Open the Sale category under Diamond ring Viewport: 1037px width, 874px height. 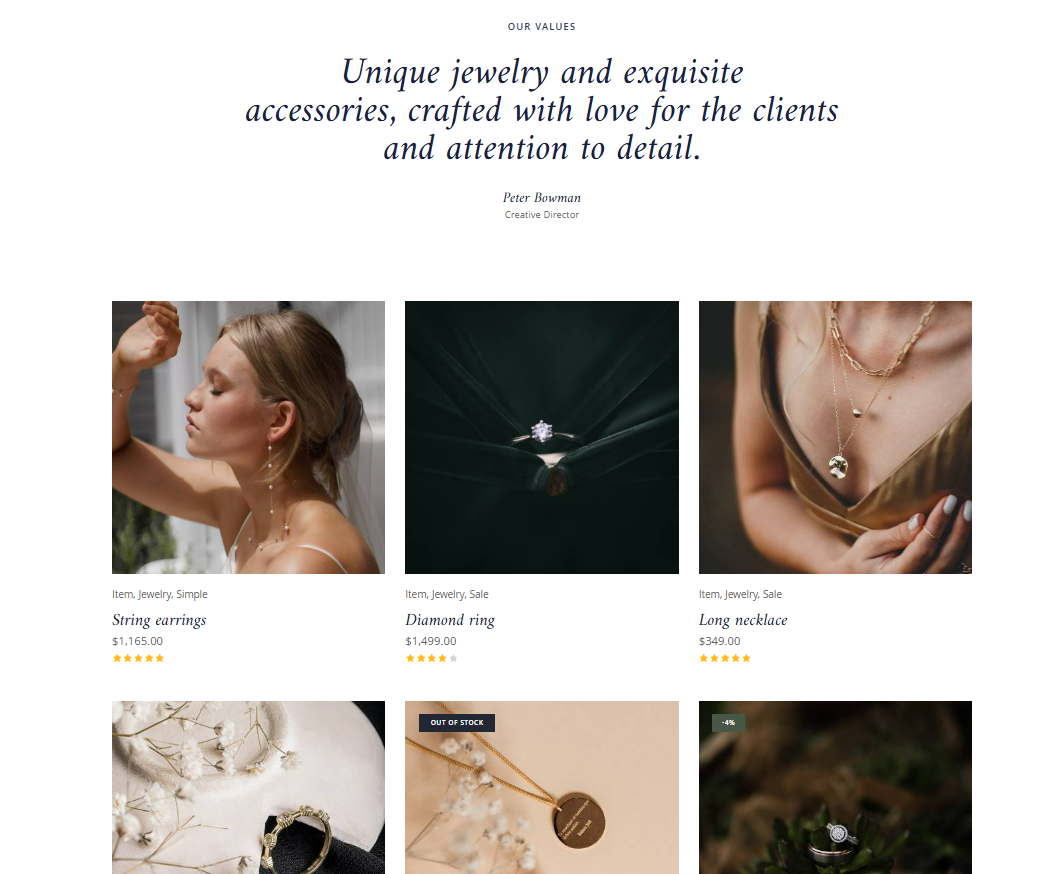pyautogui.click(x=479, y=594)
